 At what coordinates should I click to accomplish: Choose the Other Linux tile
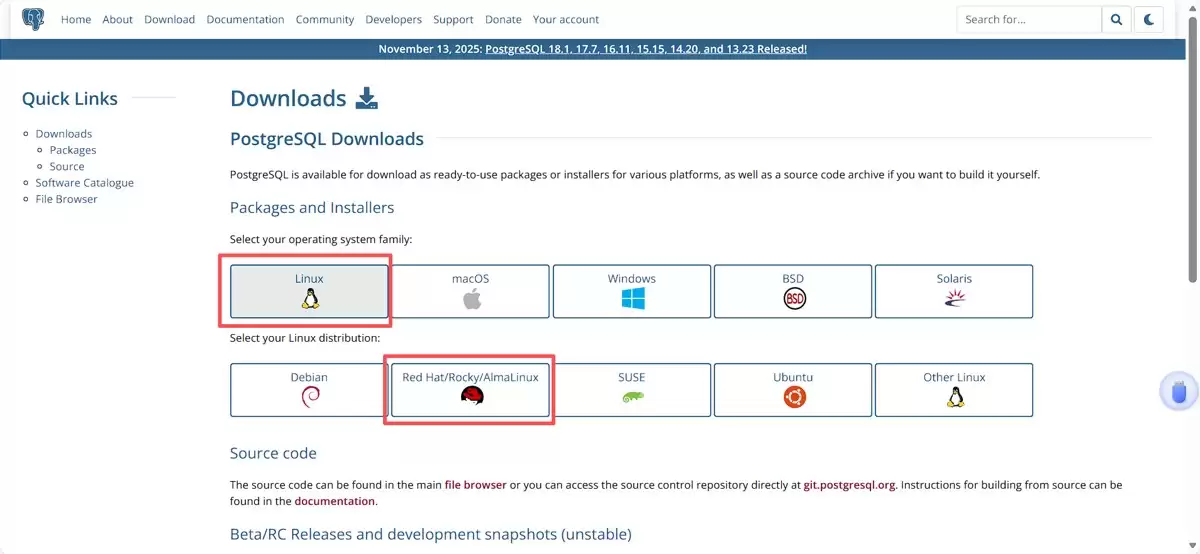(x=954, y=390)
